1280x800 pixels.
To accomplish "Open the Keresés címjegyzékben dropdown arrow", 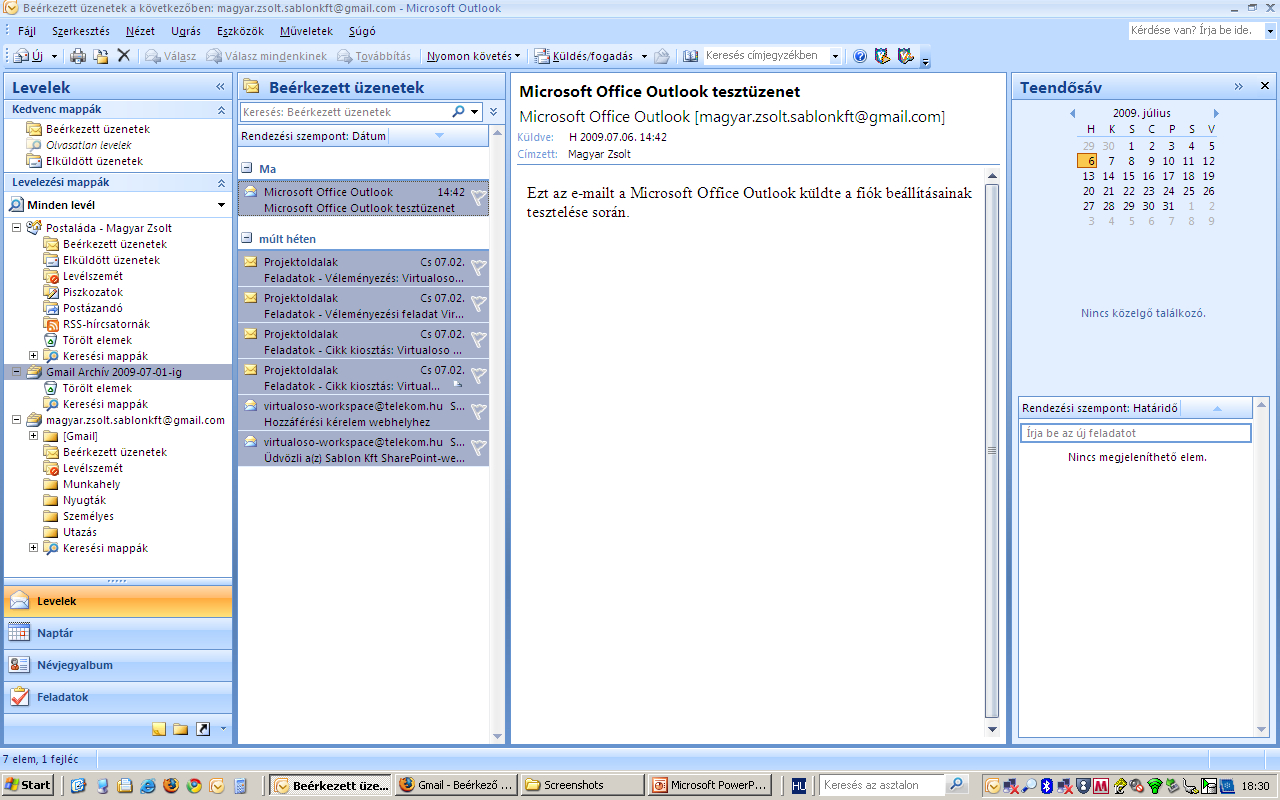I will [x=835, y=57].
